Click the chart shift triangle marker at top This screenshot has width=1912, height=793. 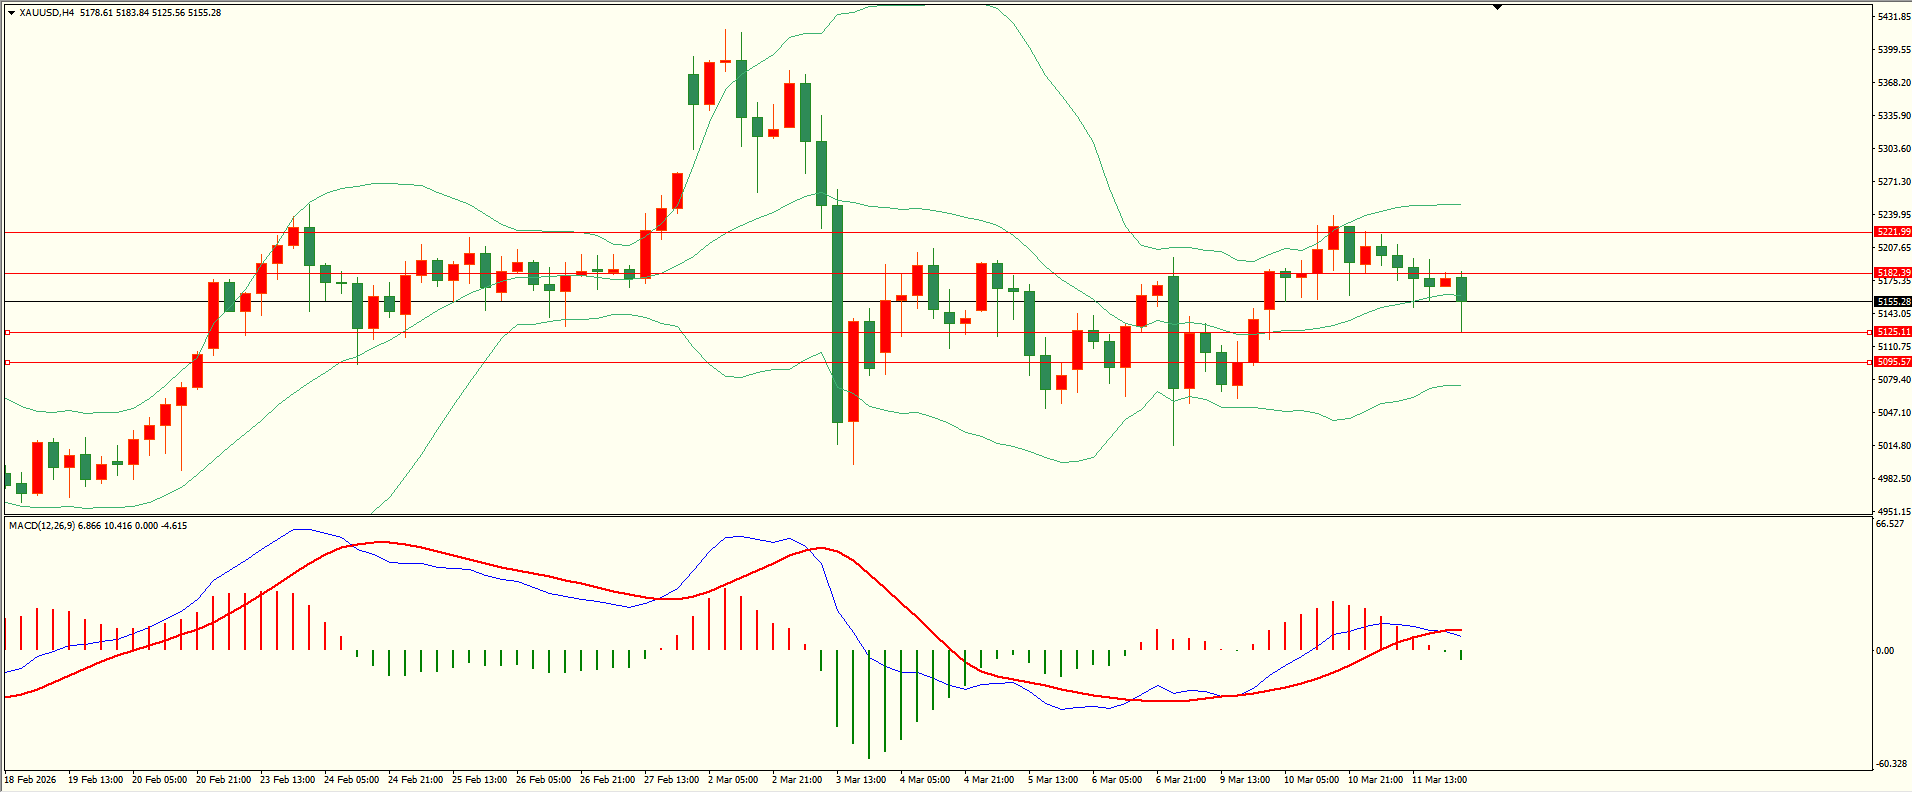(x=1497, y=7)
